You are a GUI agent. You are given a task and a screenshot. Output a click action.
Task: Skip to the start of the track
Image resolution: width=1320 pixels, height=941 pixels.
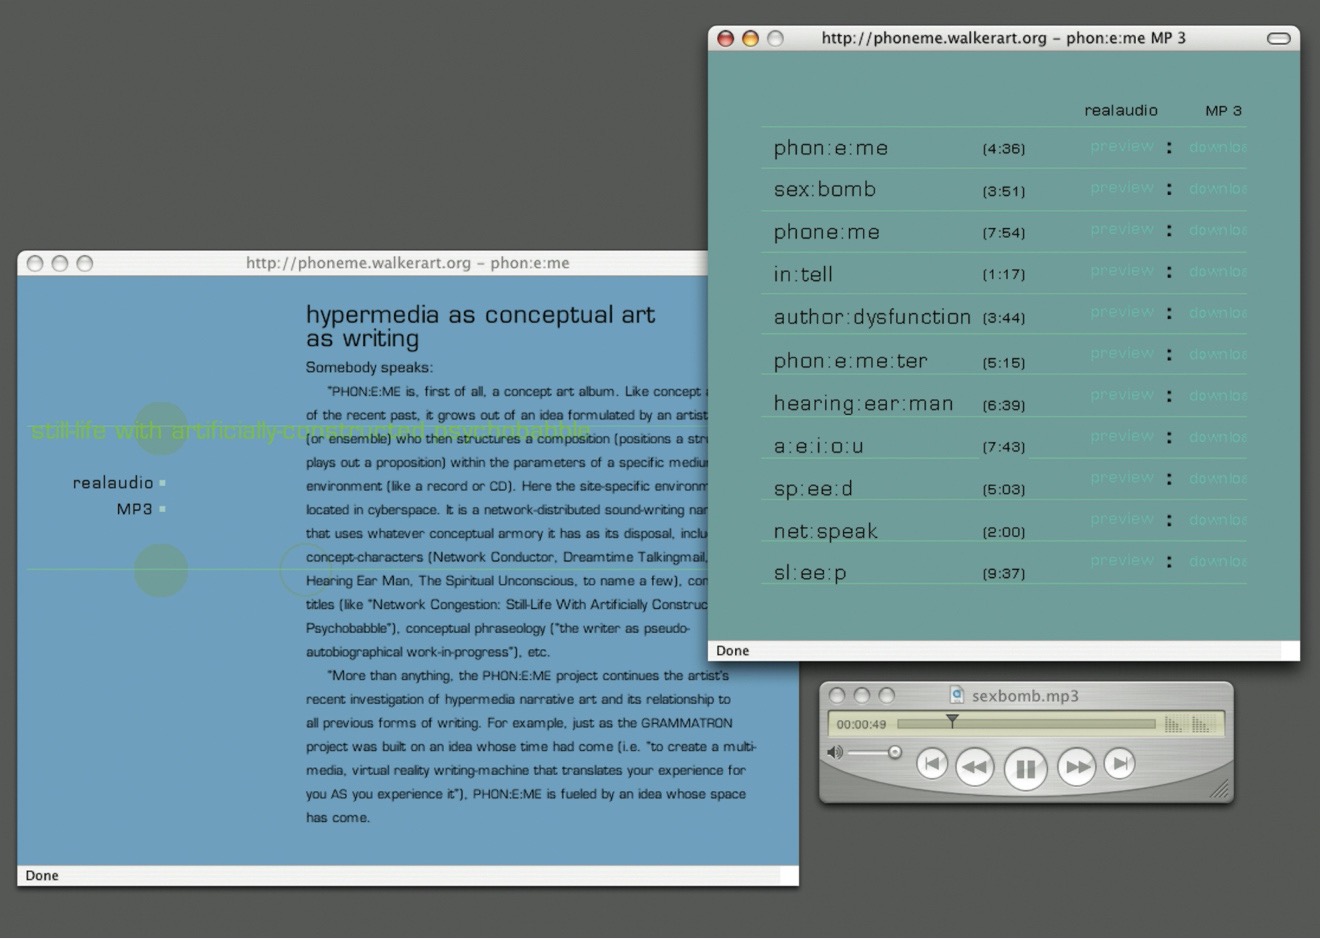click(x=931, y=765)
